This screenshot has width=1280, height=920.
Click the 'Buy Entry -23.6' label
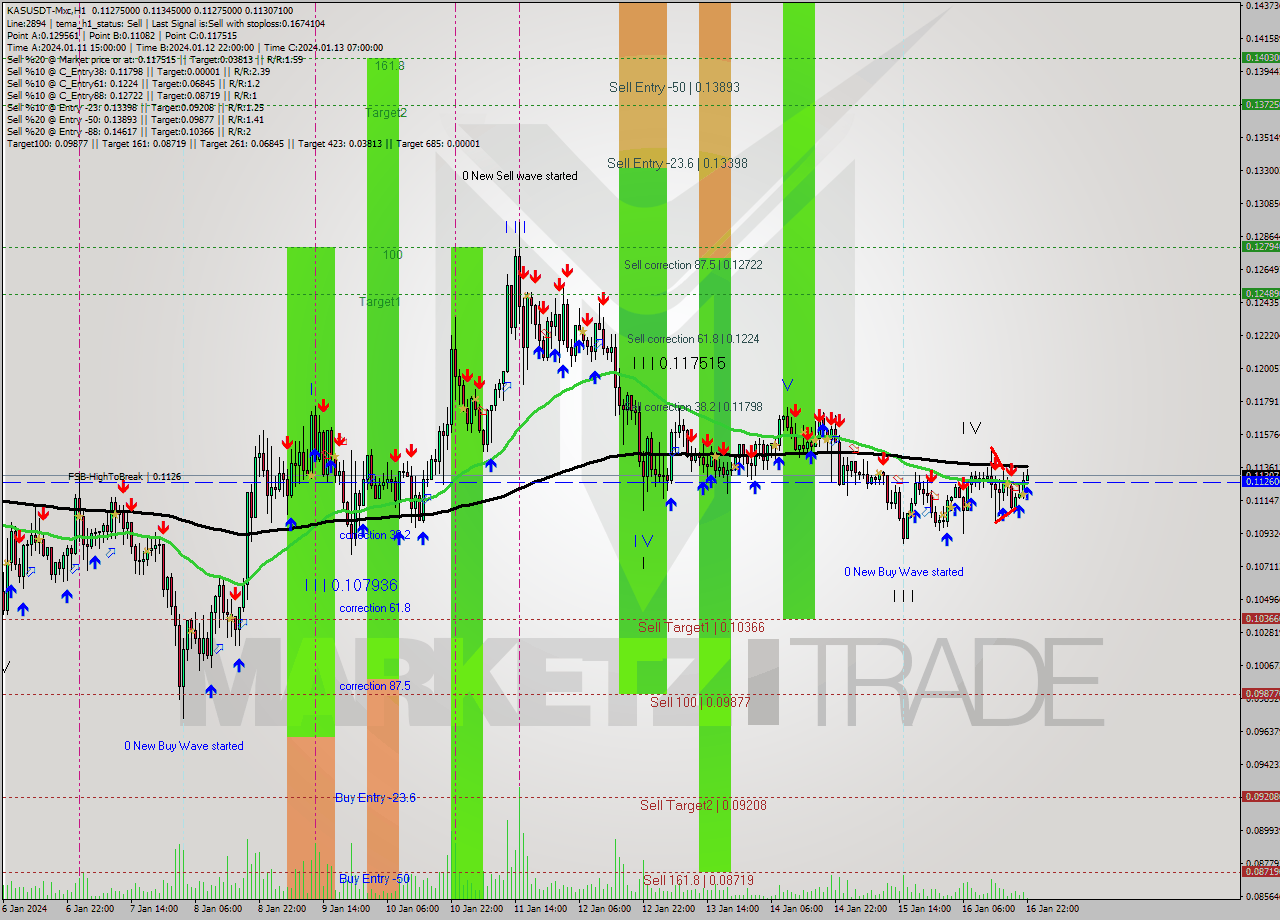[x=376, y=798]
